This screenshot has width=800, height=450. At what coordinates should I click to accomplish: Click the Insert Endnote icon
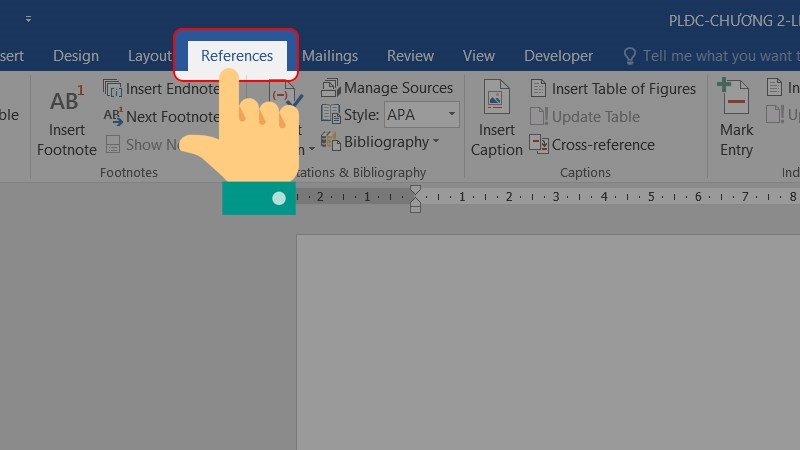coord(112,89)
